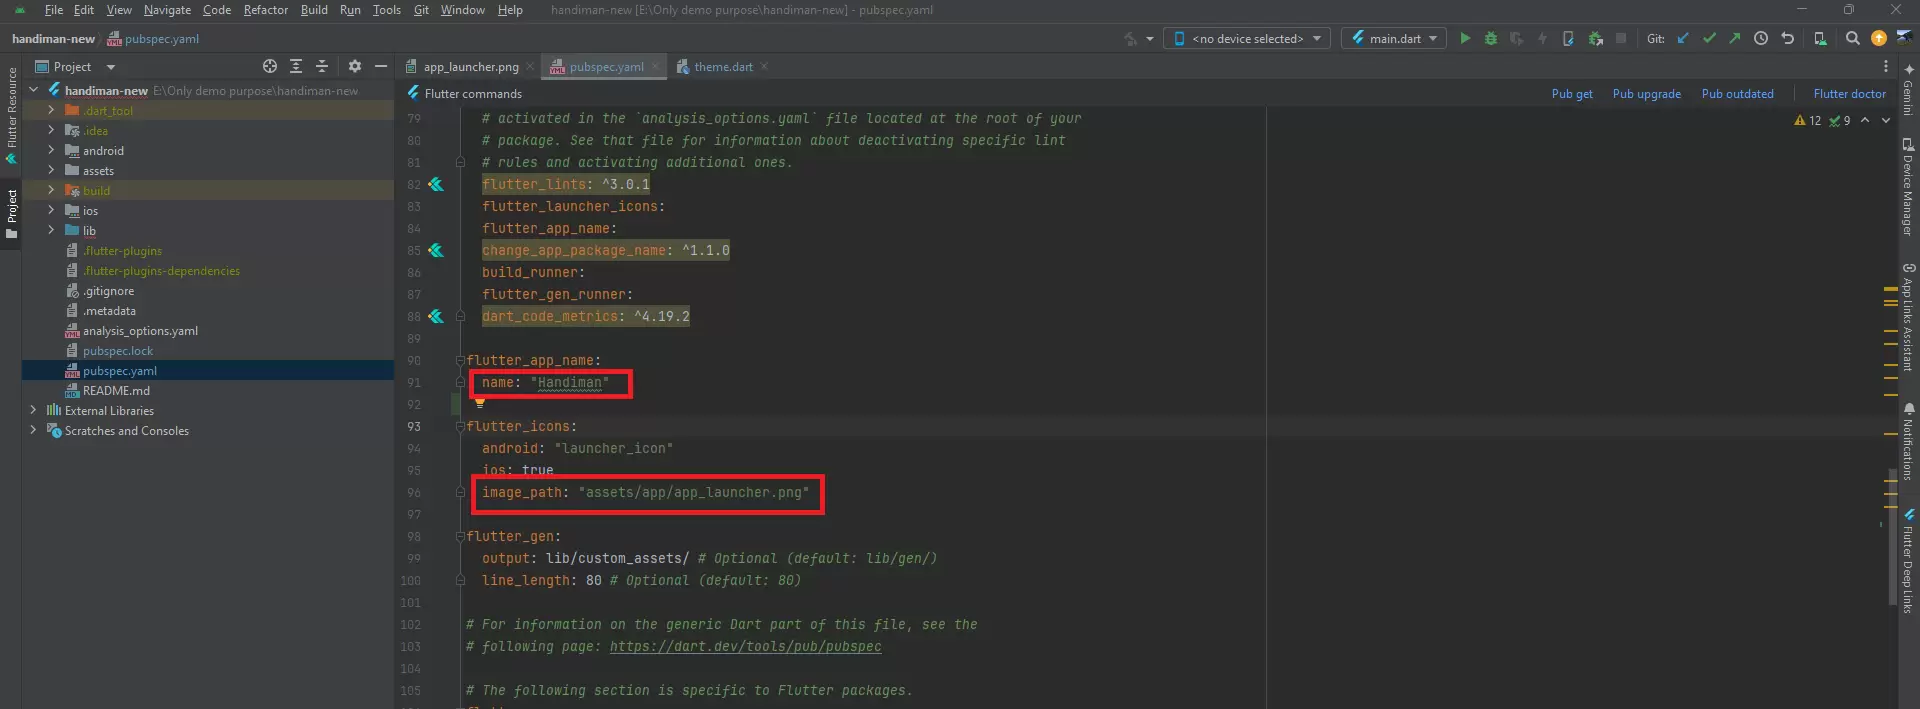Image resolution: width=1920 pixels, height=709 pixels.
Task: Open Search Everywhere magnifier icon
Action: pyautogui.click(x=1853, y=38)
